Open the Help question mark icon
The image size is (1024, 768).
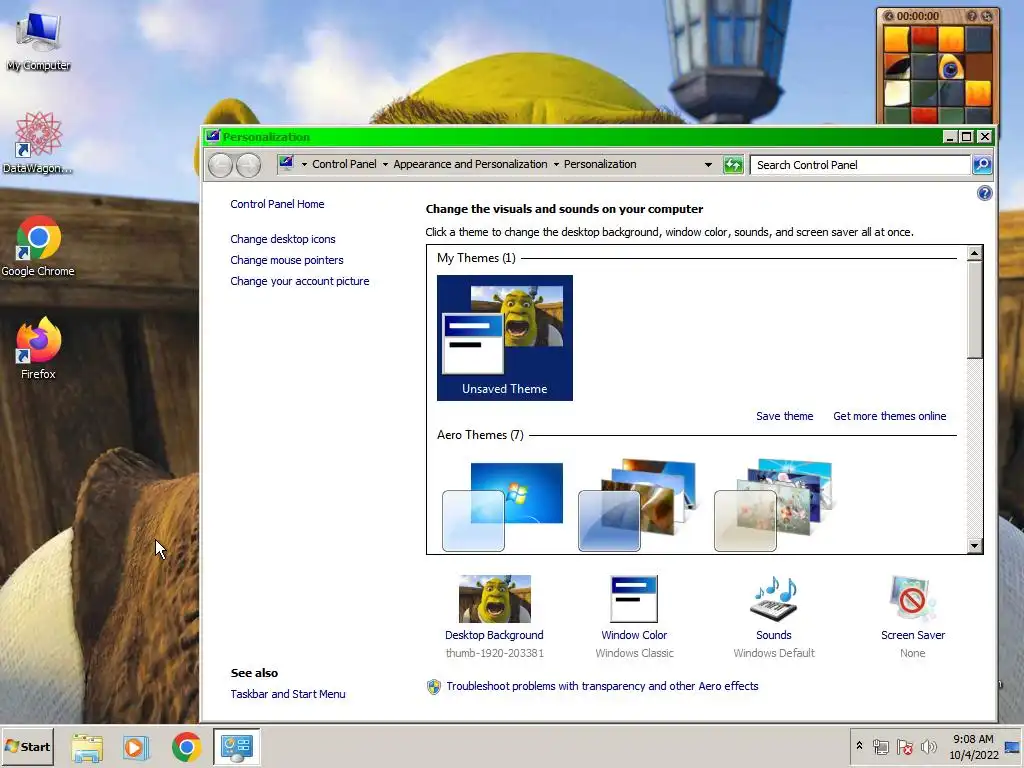click(984, 193)
